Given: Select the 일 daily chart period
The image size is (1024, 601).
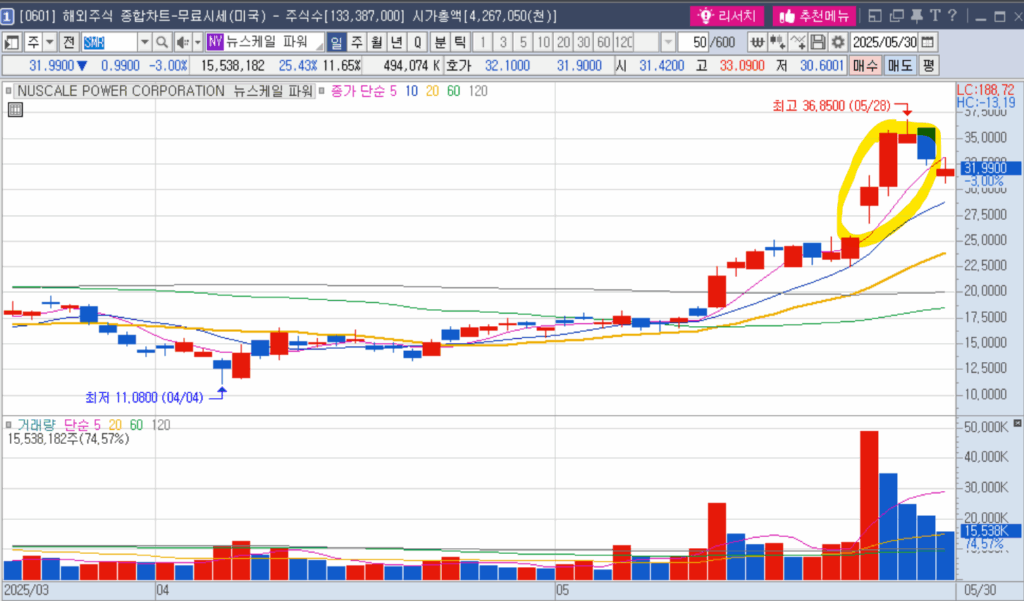Looking at the screenshot, I should click(x=336, y=42).
